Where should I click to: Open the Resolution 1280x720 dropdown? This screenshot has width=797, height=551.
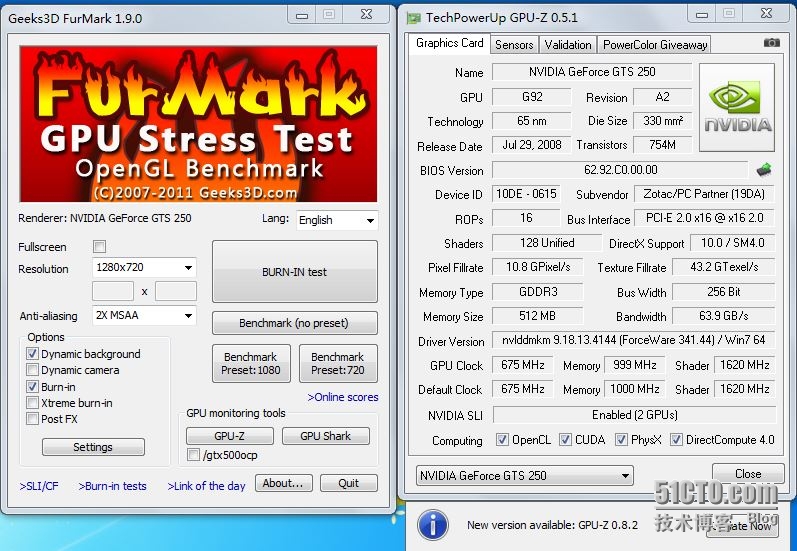point(144,267)
